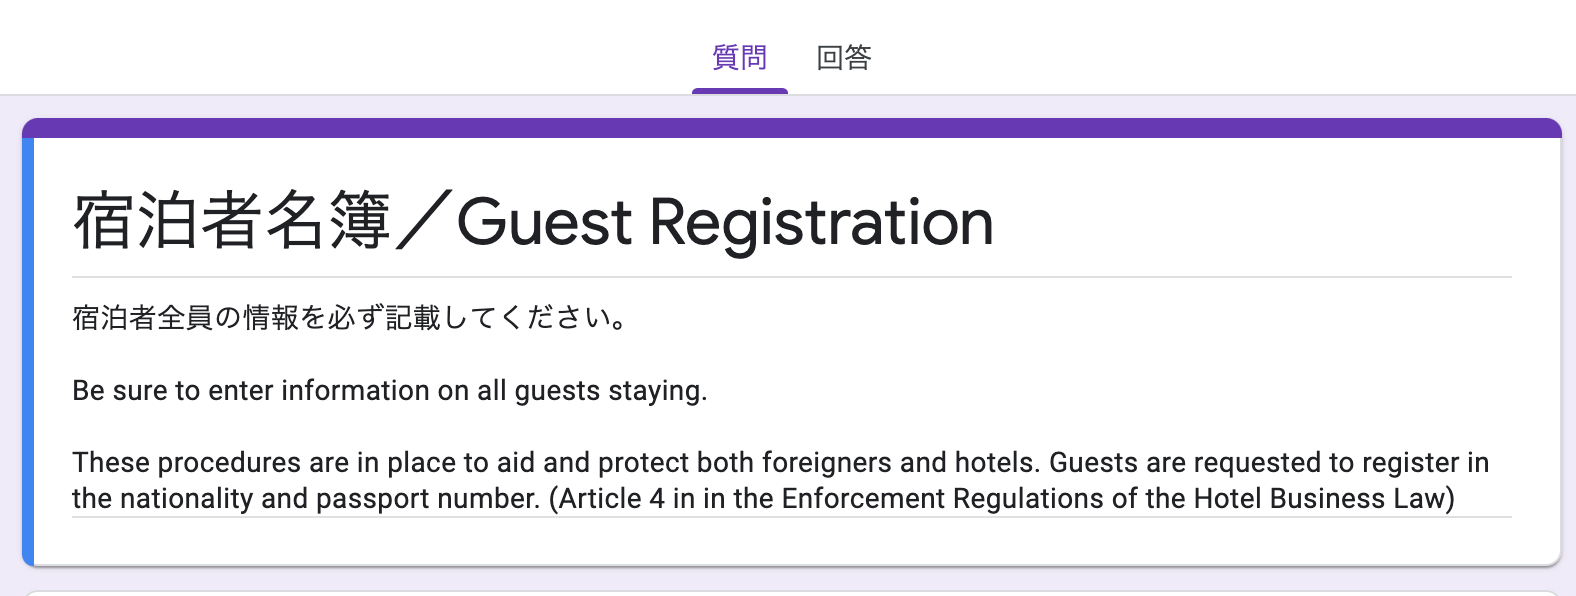This screenshot has width=1576, height=596.
Task: Select the next question card edge at bottom
Action: tap(790, 593)
